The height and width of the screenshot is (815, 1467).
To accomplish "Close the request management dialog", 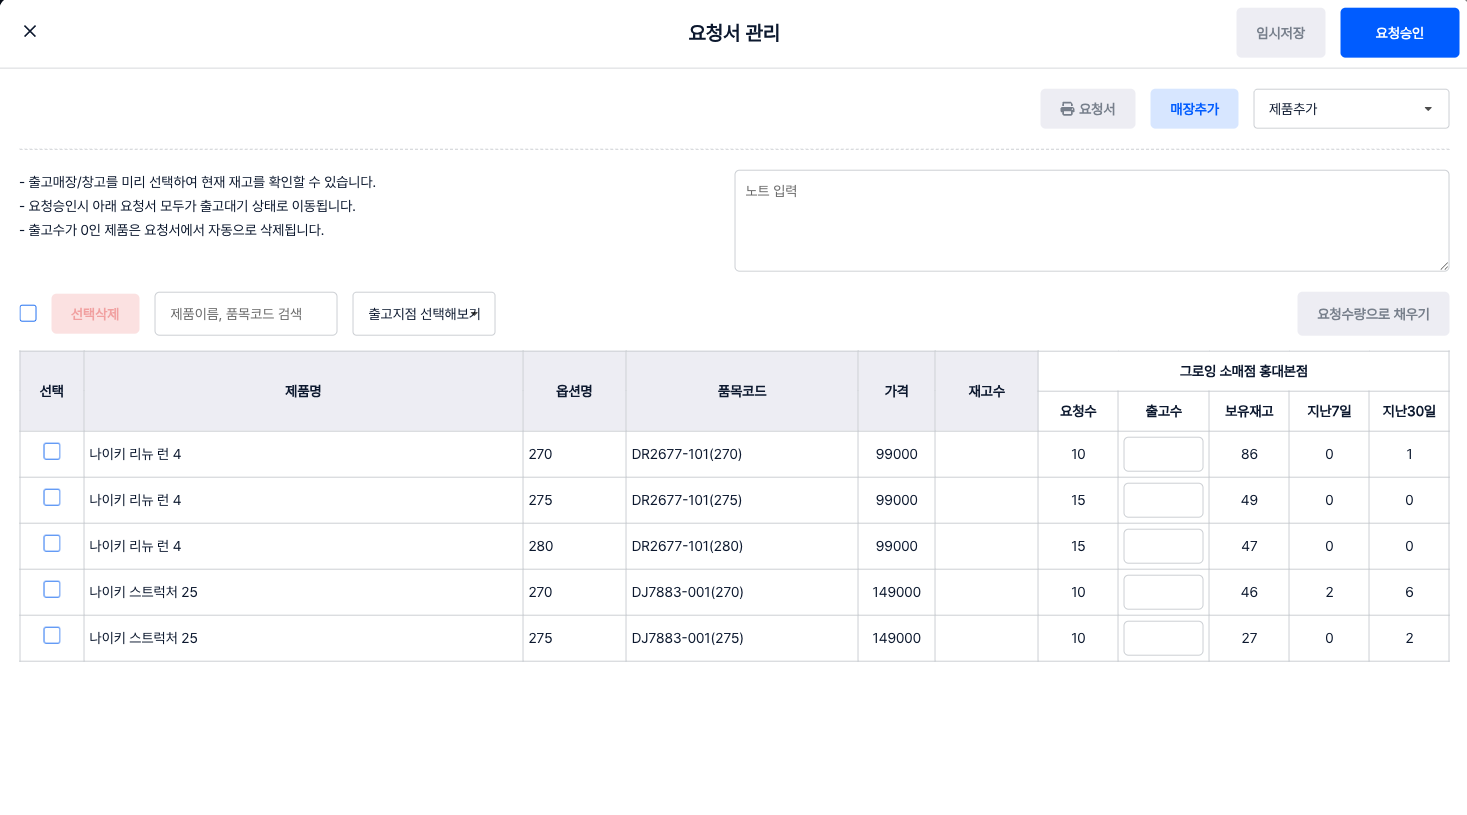I will pos(30,31).
